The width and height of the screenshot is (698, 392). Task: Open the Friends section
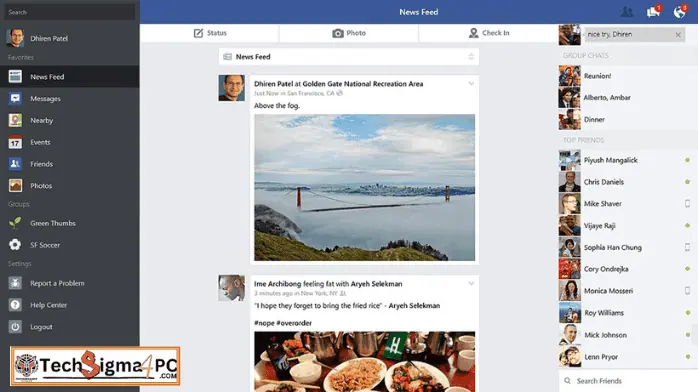click(69, 164)
